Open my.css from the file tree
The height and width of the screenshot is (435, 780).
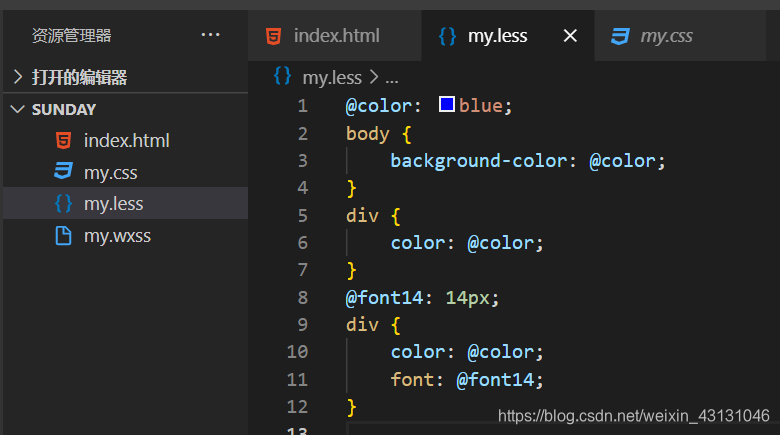coord(125,172)
